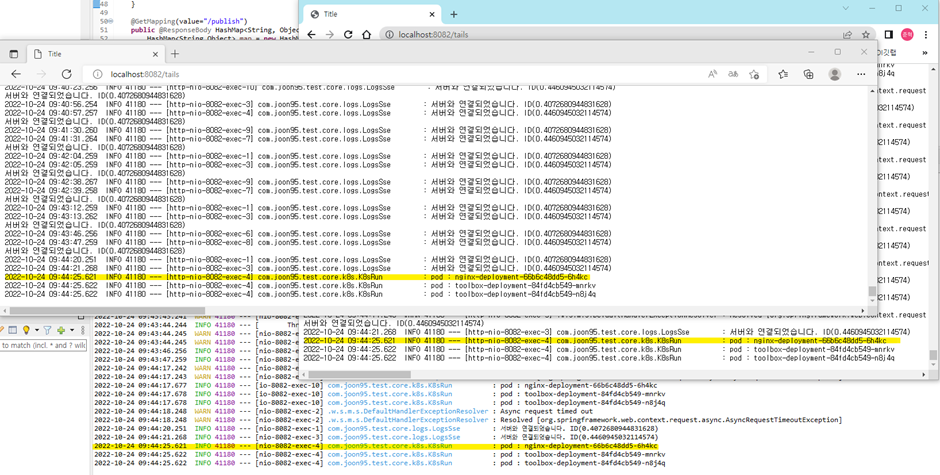Add this page to Edge favorites

pos(754,74)
